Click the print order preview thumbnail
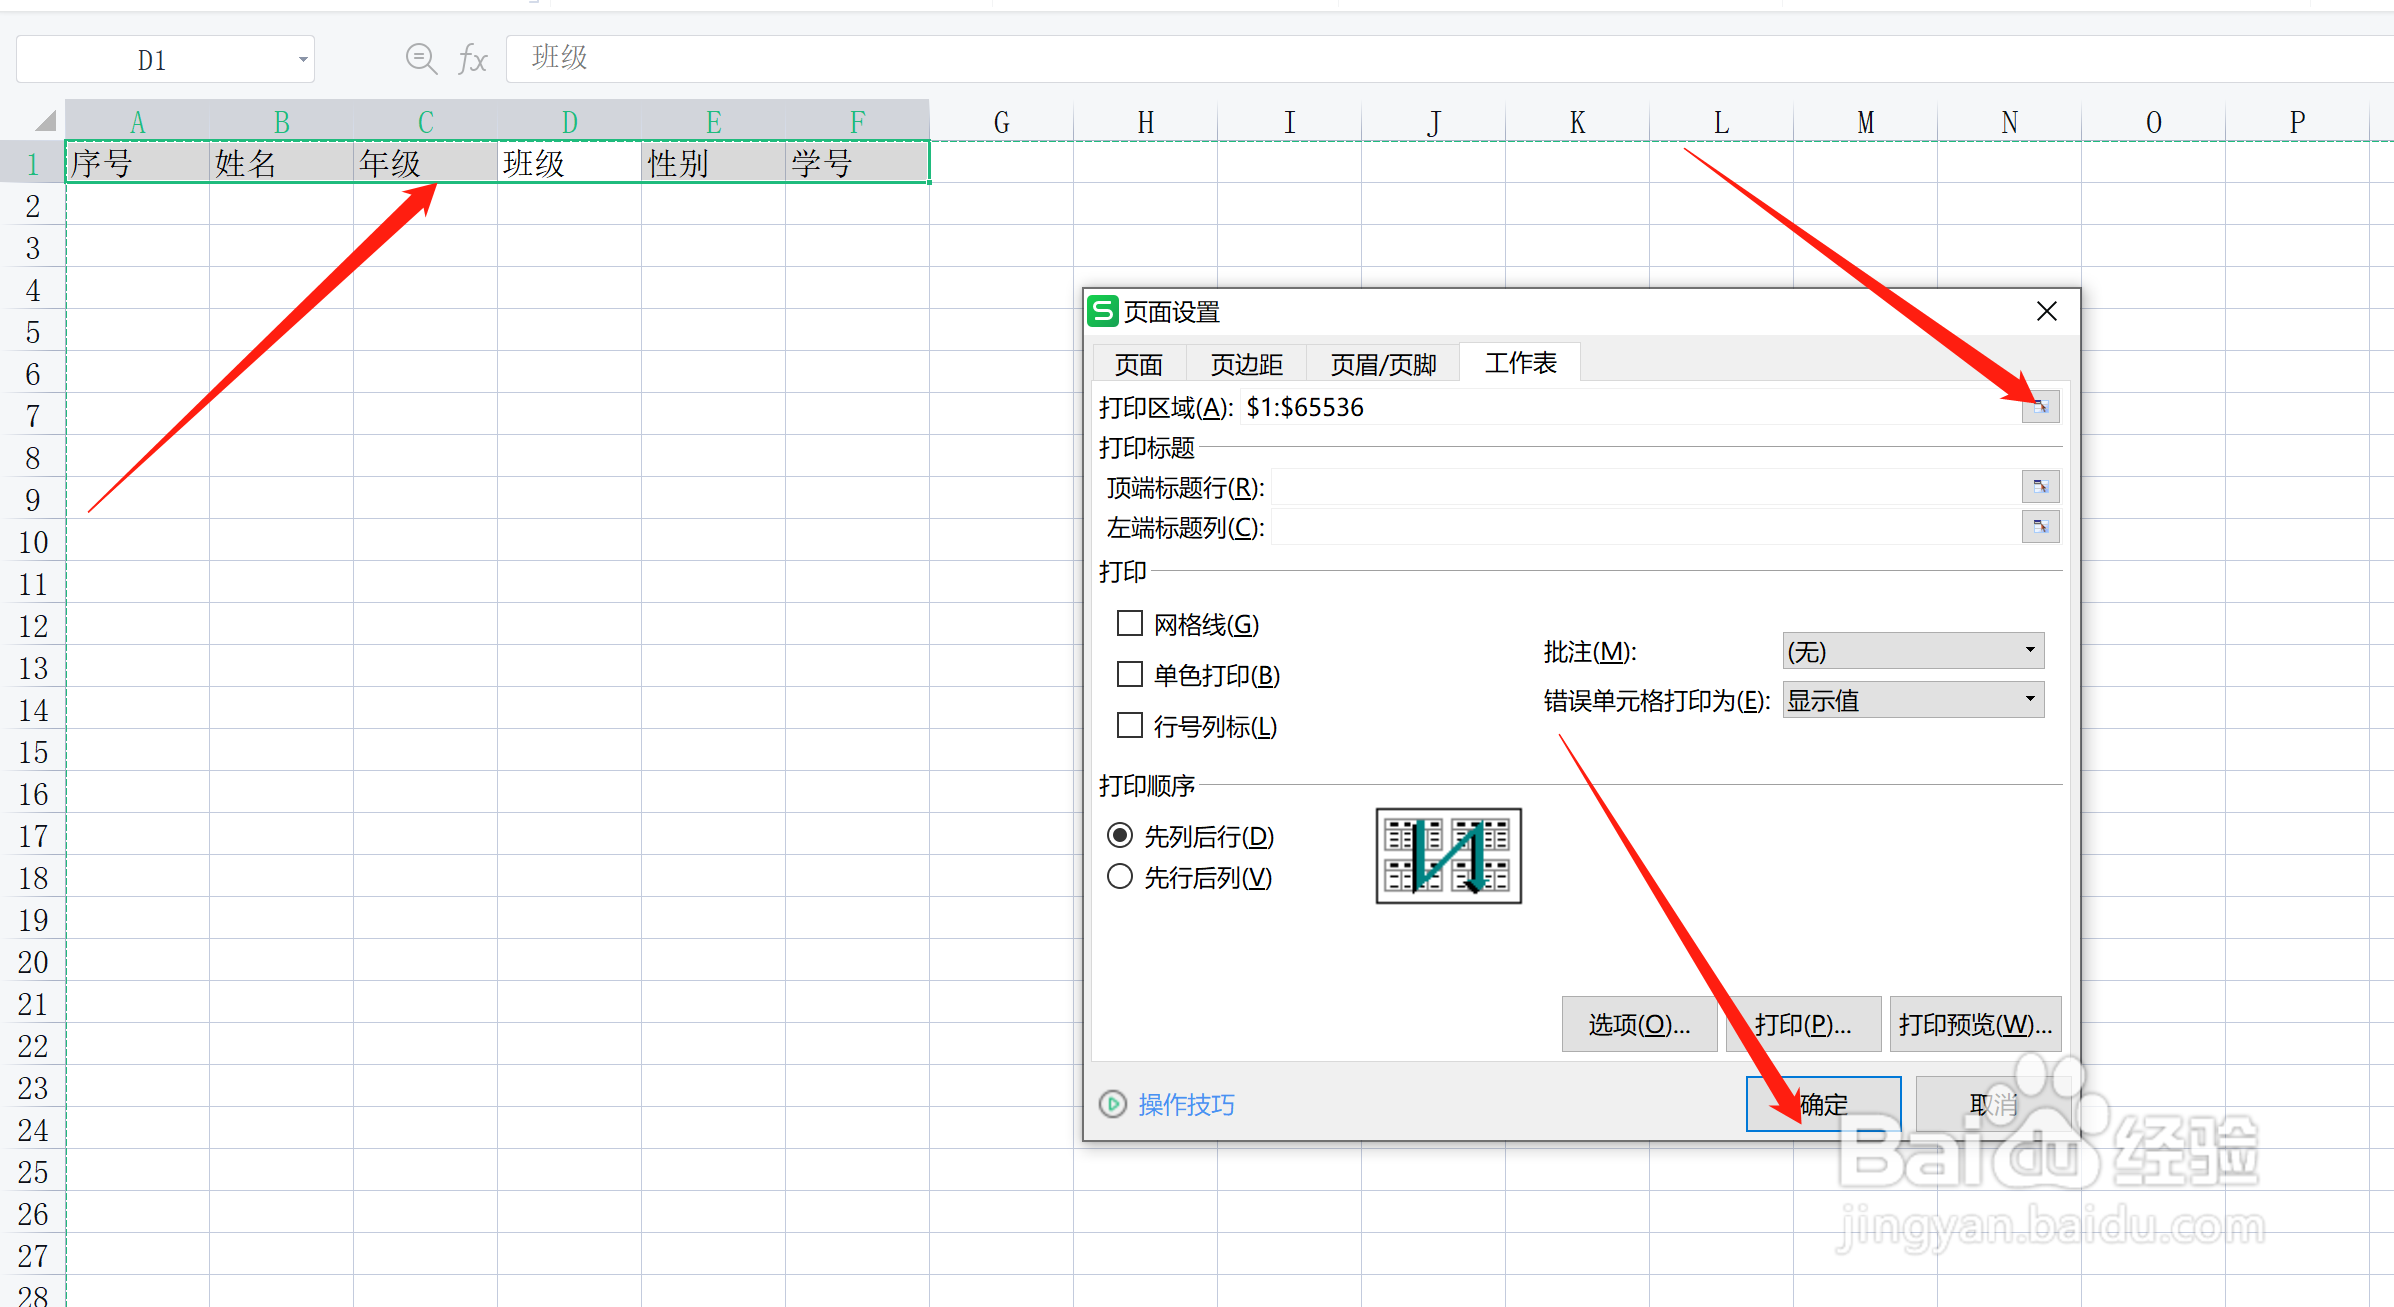2394x1307 pixels. pyautogui.click(x=1448, y=856)
